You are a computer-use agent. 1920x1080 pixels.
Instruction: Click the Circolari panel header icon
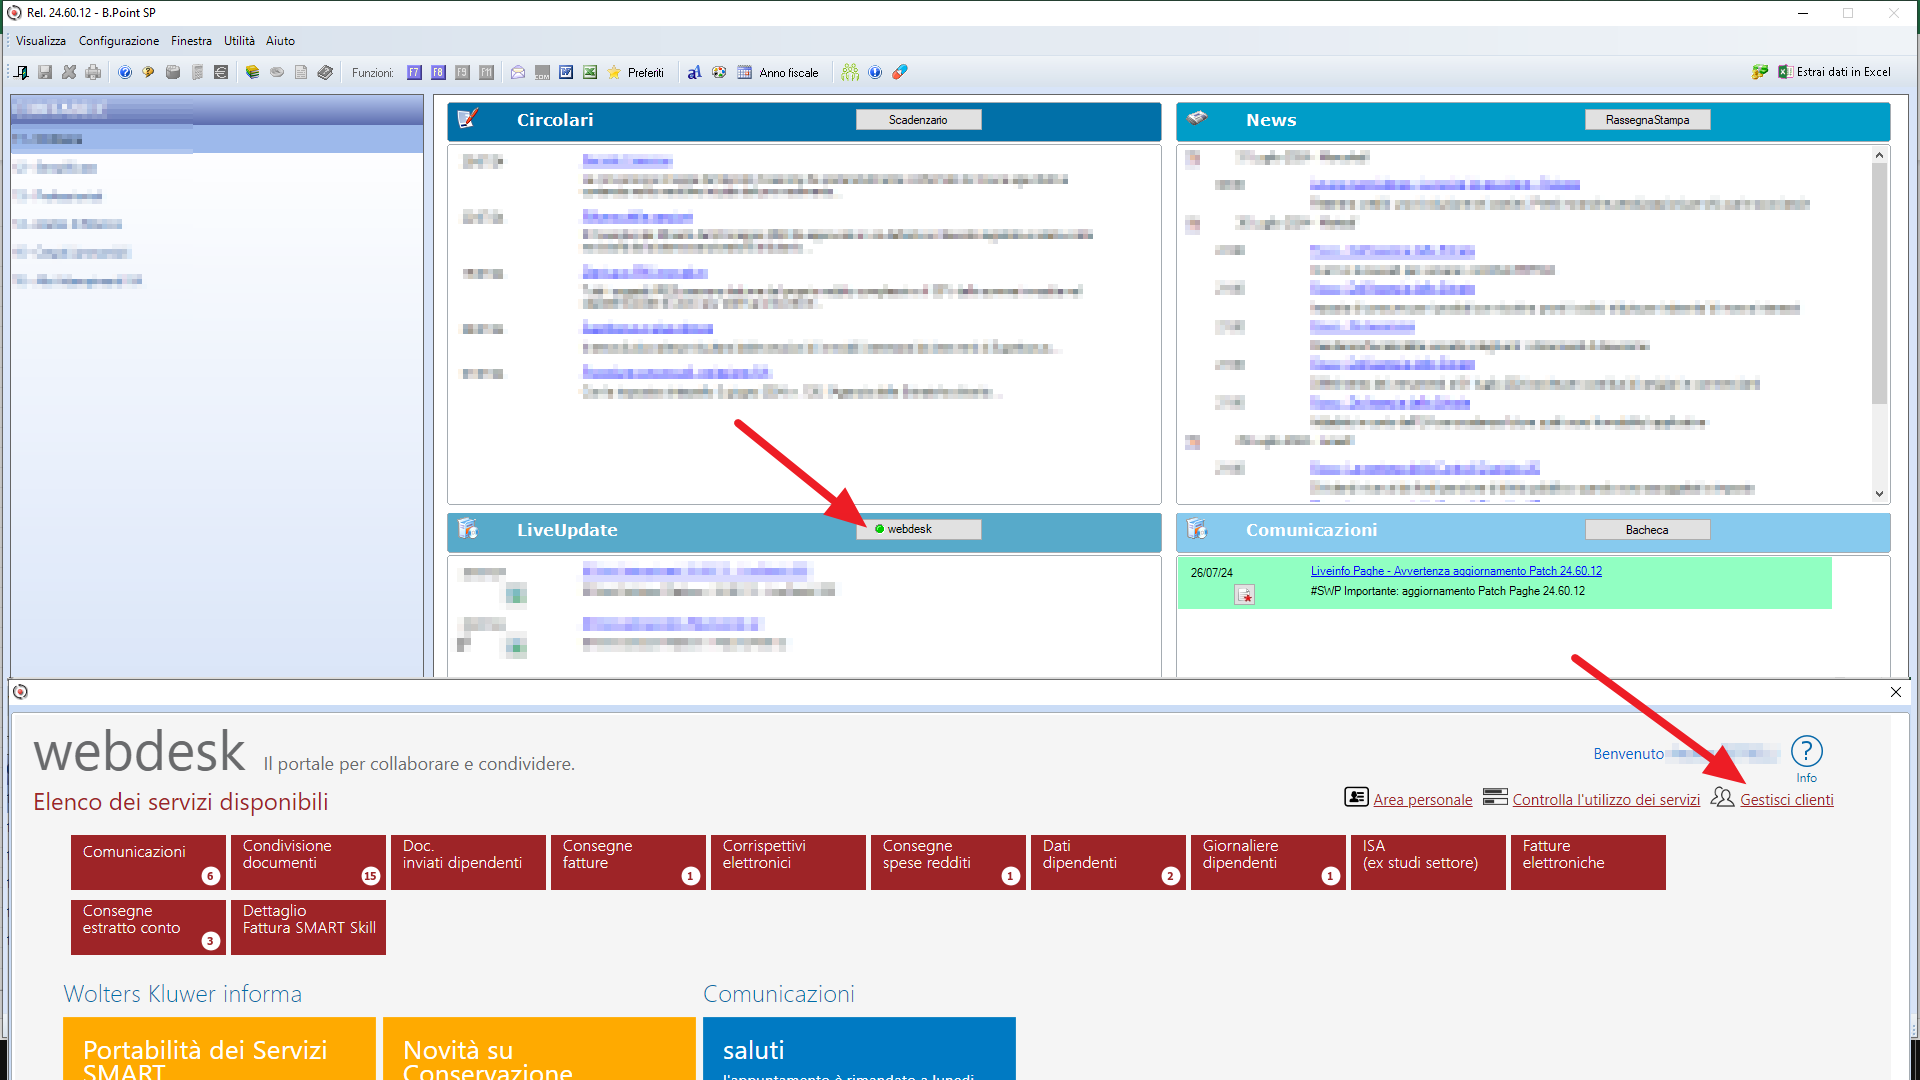pos(468,119)
